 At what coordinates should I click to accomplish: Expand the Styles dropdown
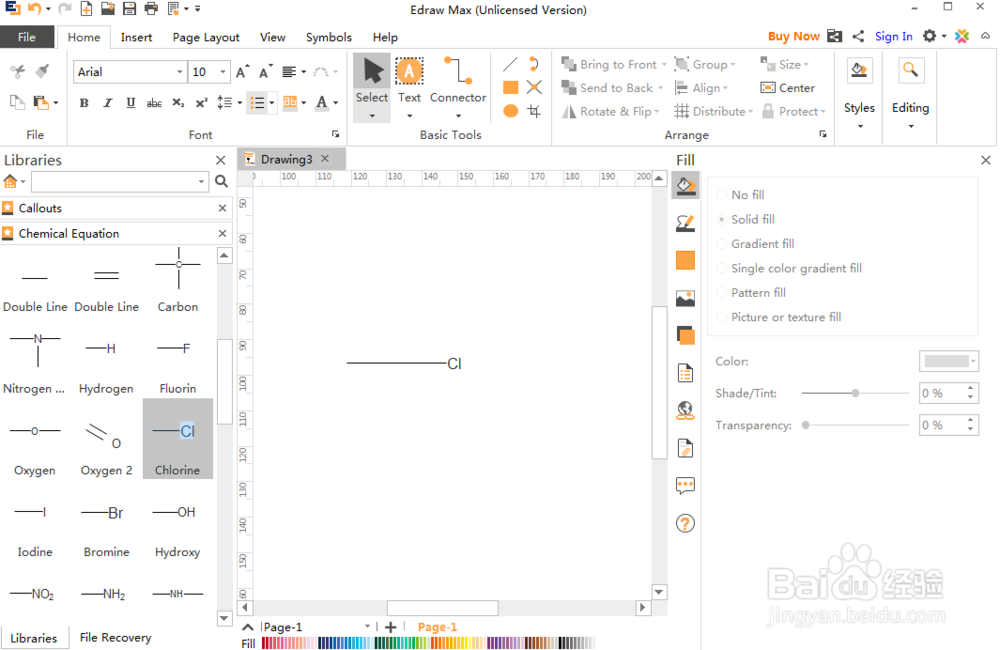tap(860, 126)
